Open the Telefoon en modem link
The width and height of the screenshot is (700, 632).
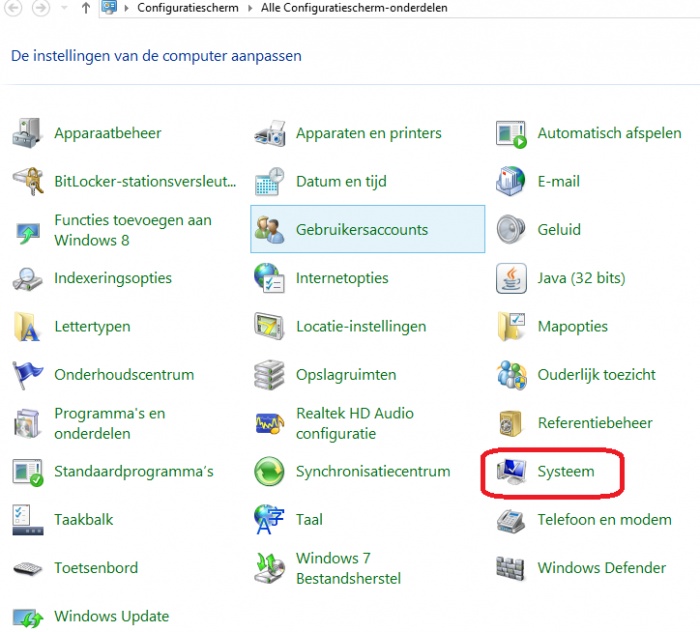coord(604,520)
